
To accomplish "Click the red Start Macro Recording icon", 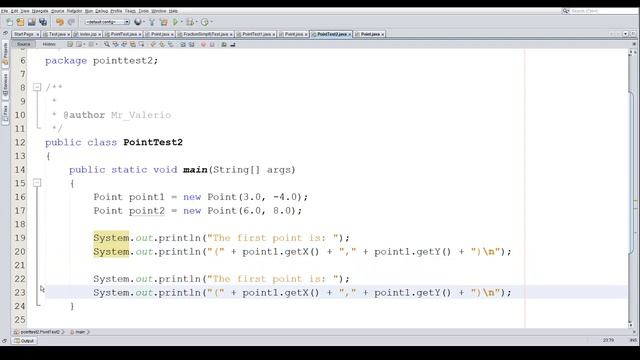I will click(203, 44).
